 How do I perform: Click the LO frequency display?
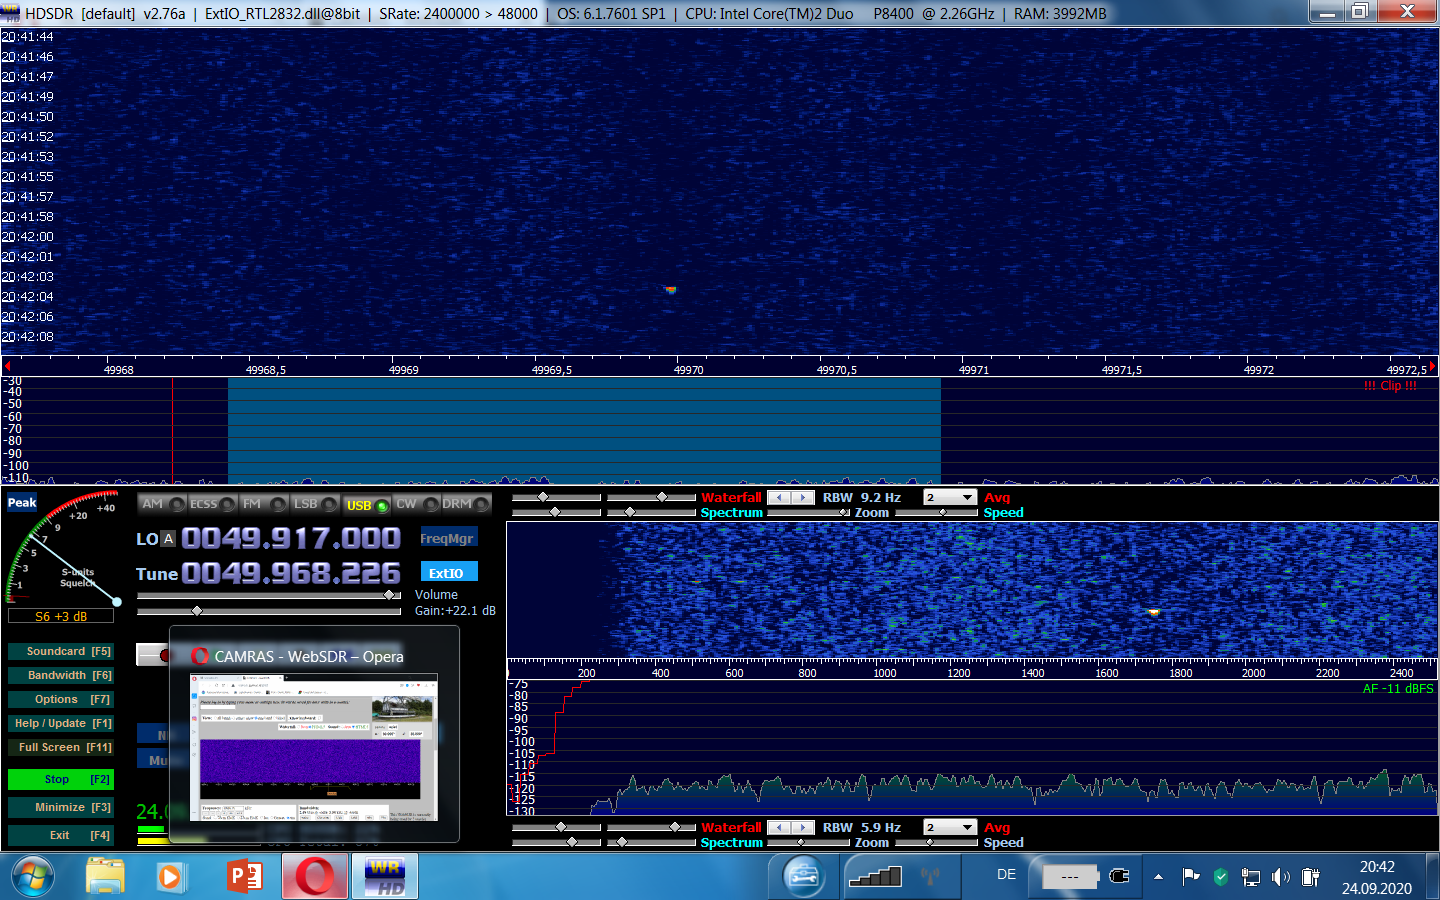coord(291,539)
